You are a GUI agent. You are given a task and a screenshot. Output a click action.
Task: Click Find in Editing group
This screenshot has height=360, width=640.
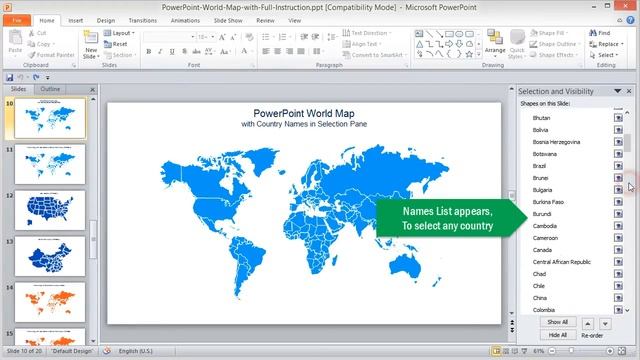tap(600, 33)
